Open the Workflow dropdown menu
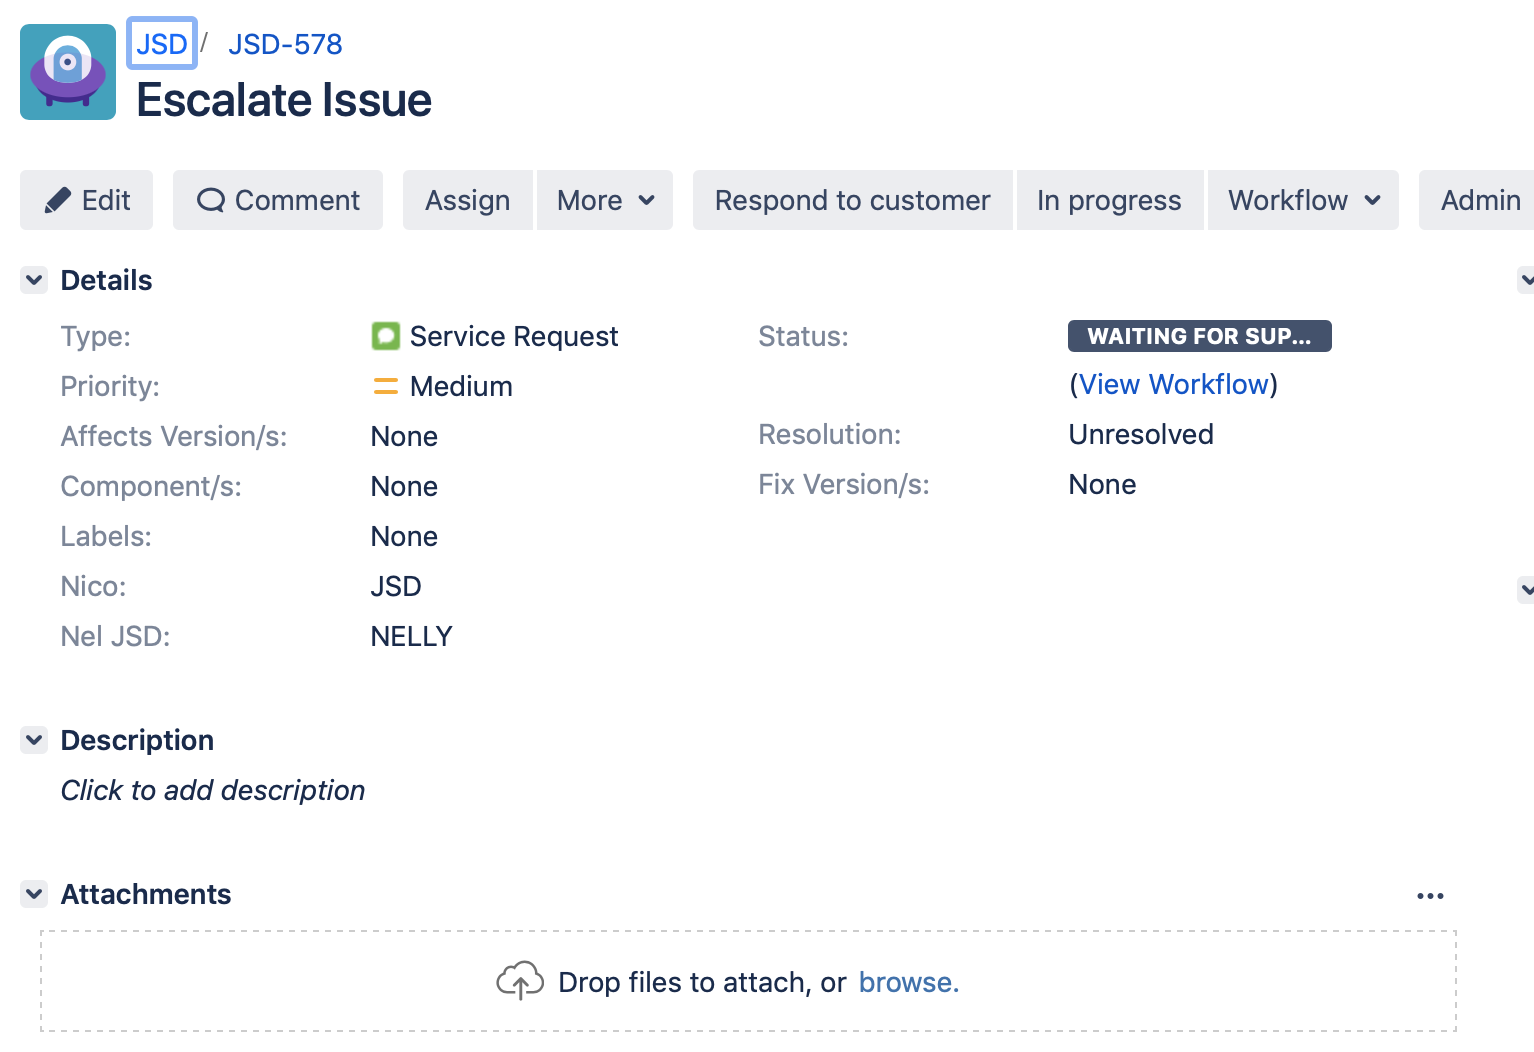The width and height of the screenshot is (1534, 1052). coord(1303,200)
